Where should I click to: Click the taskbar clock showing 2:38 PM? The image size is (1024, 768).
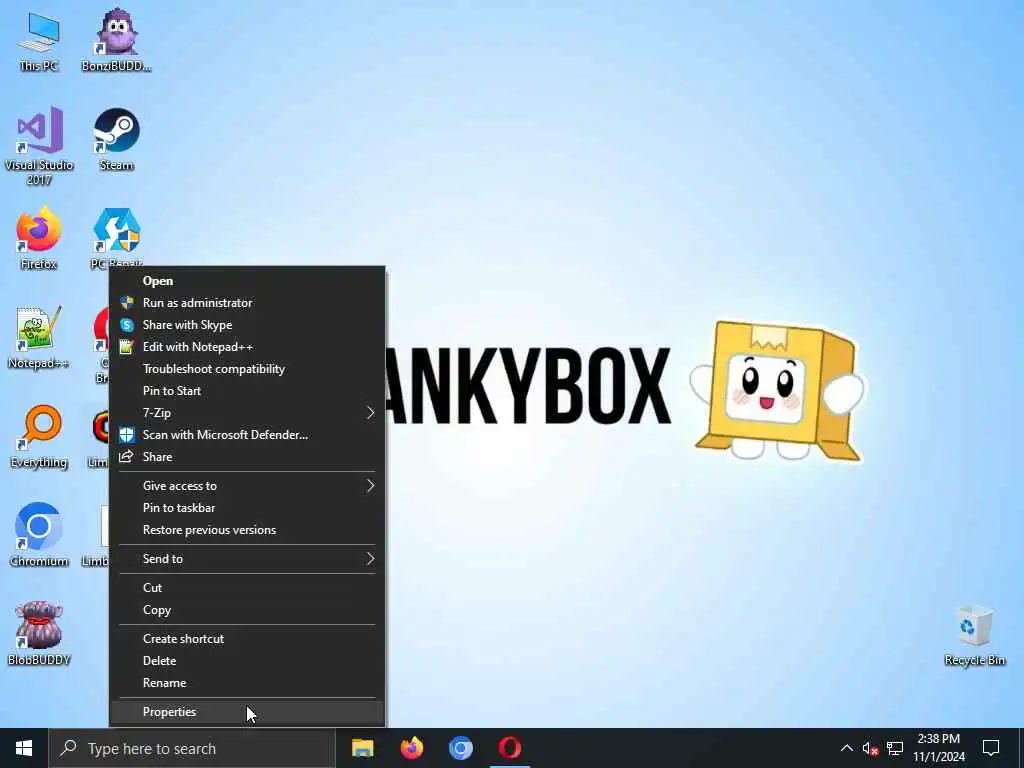click(x=938, y=748)
